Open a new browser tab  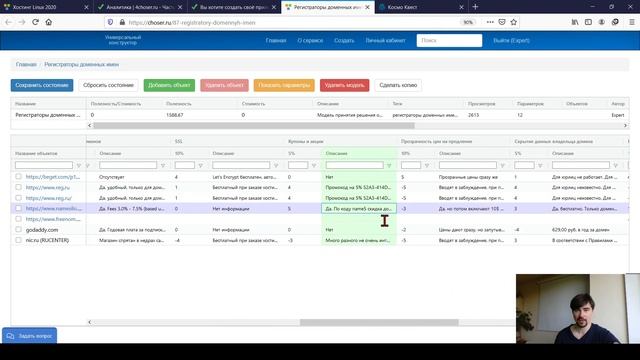[475, 7]
